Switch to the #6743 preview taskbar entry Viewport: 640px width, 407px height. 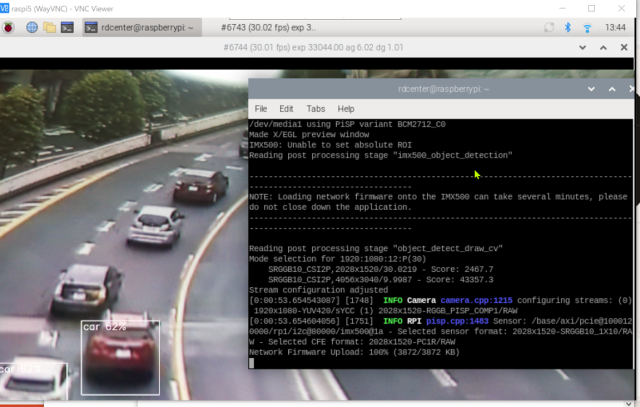click(x=268, y=27)
